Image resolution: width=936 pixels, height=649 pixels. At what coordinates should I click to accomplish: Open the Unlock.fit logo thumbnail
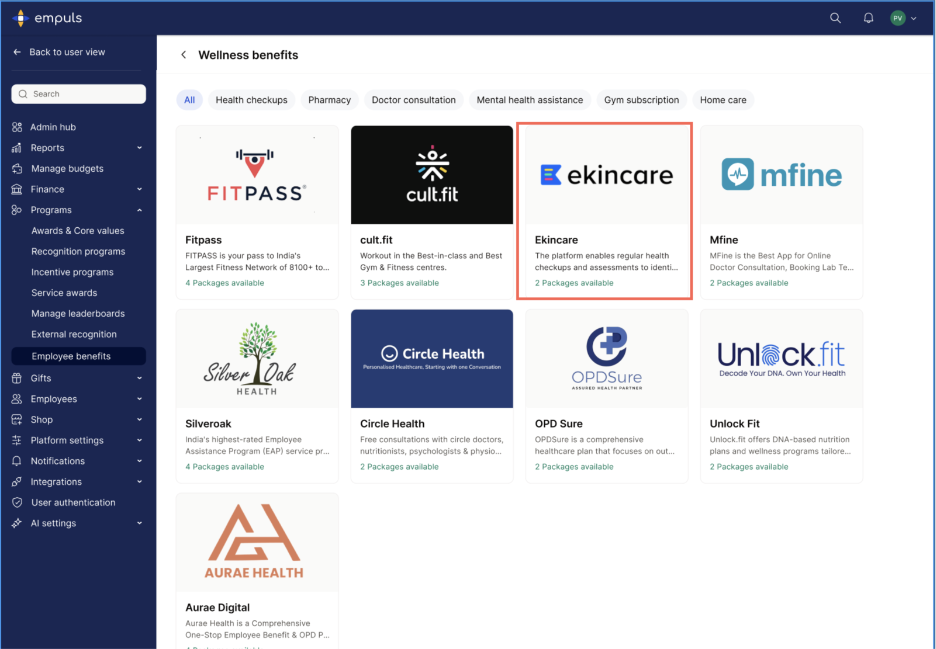[x=781, y=359]
